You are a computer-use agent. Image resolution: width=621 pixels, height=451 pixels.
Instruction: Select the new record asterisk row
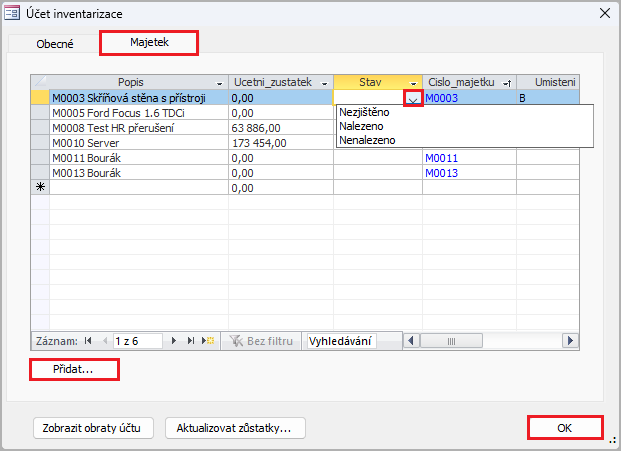(40, 187)
